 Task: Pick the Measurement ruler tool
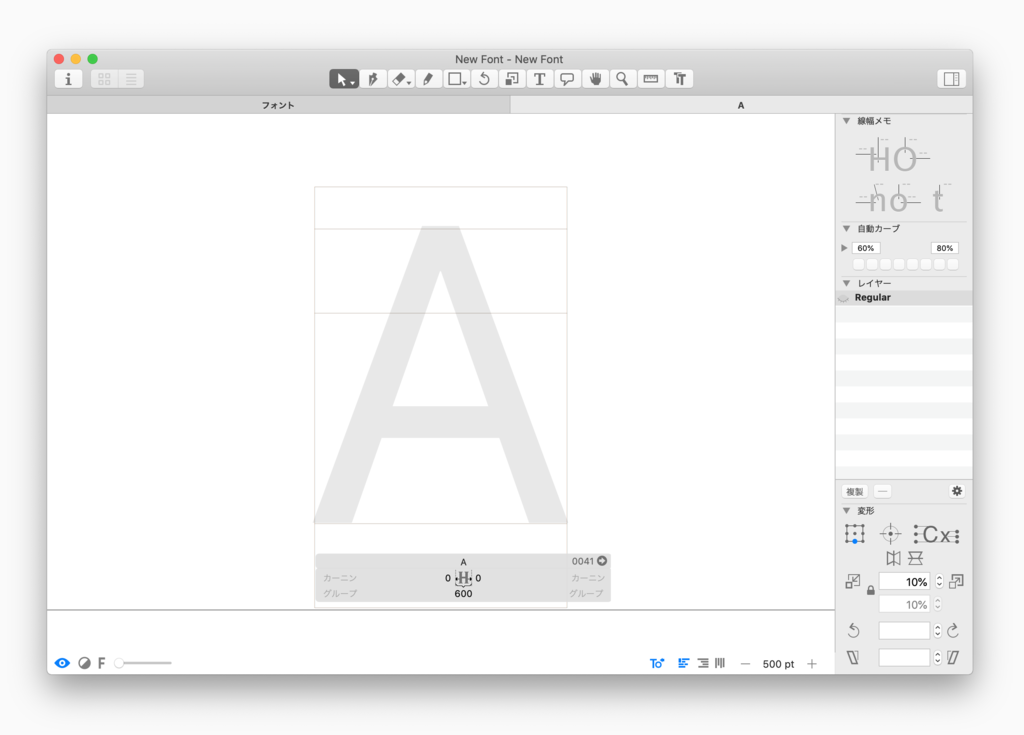[650, 79]
